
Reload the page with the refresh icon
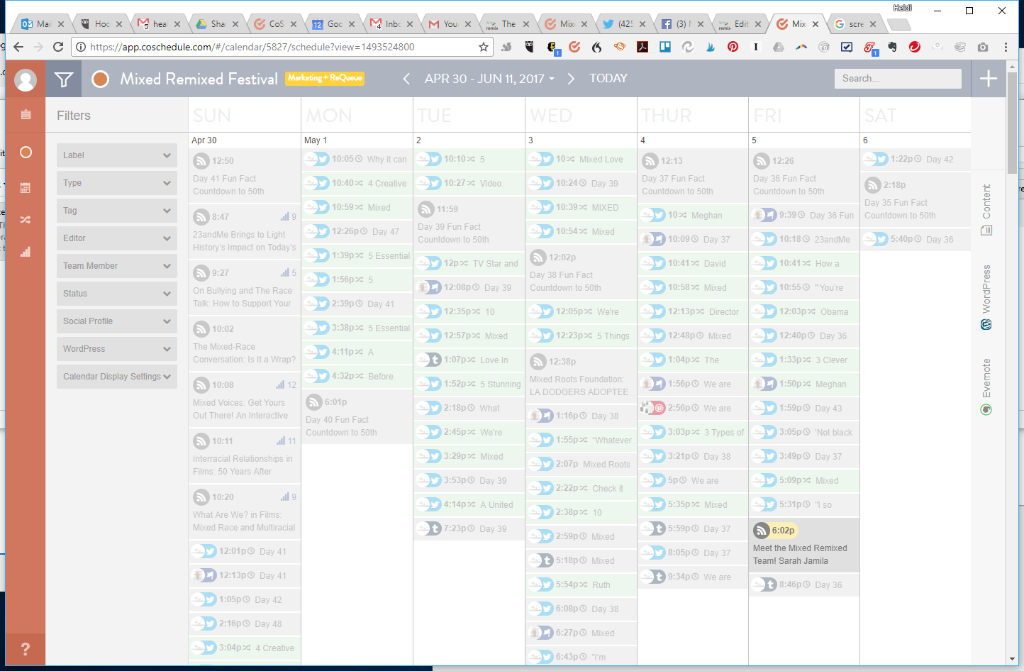[58, 47]
